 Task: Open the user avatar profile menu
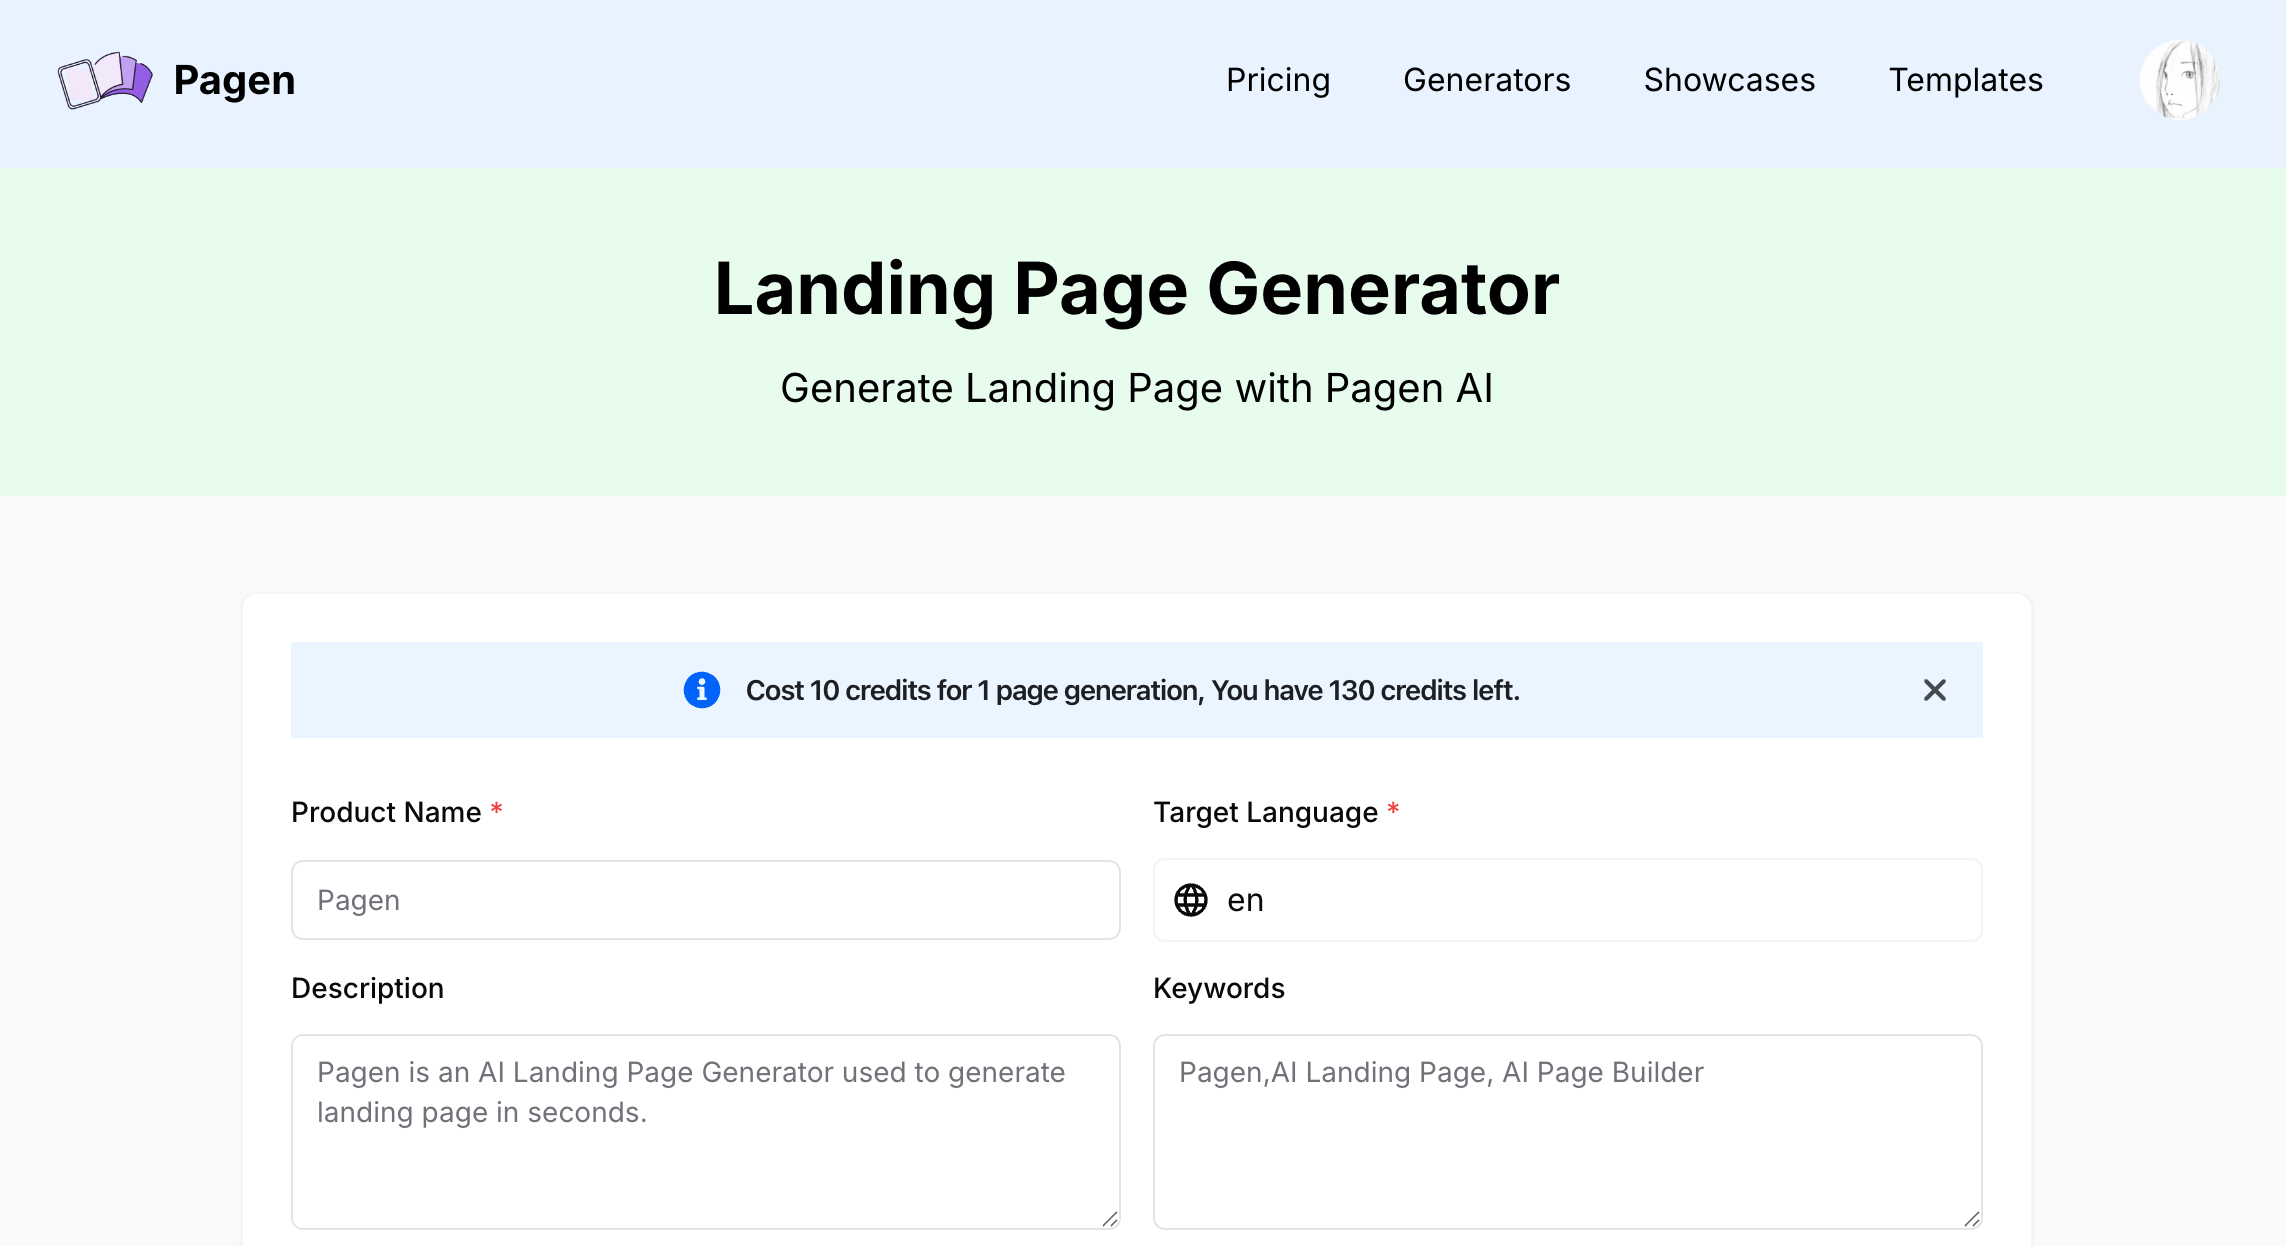click(x=2179, y=80)
